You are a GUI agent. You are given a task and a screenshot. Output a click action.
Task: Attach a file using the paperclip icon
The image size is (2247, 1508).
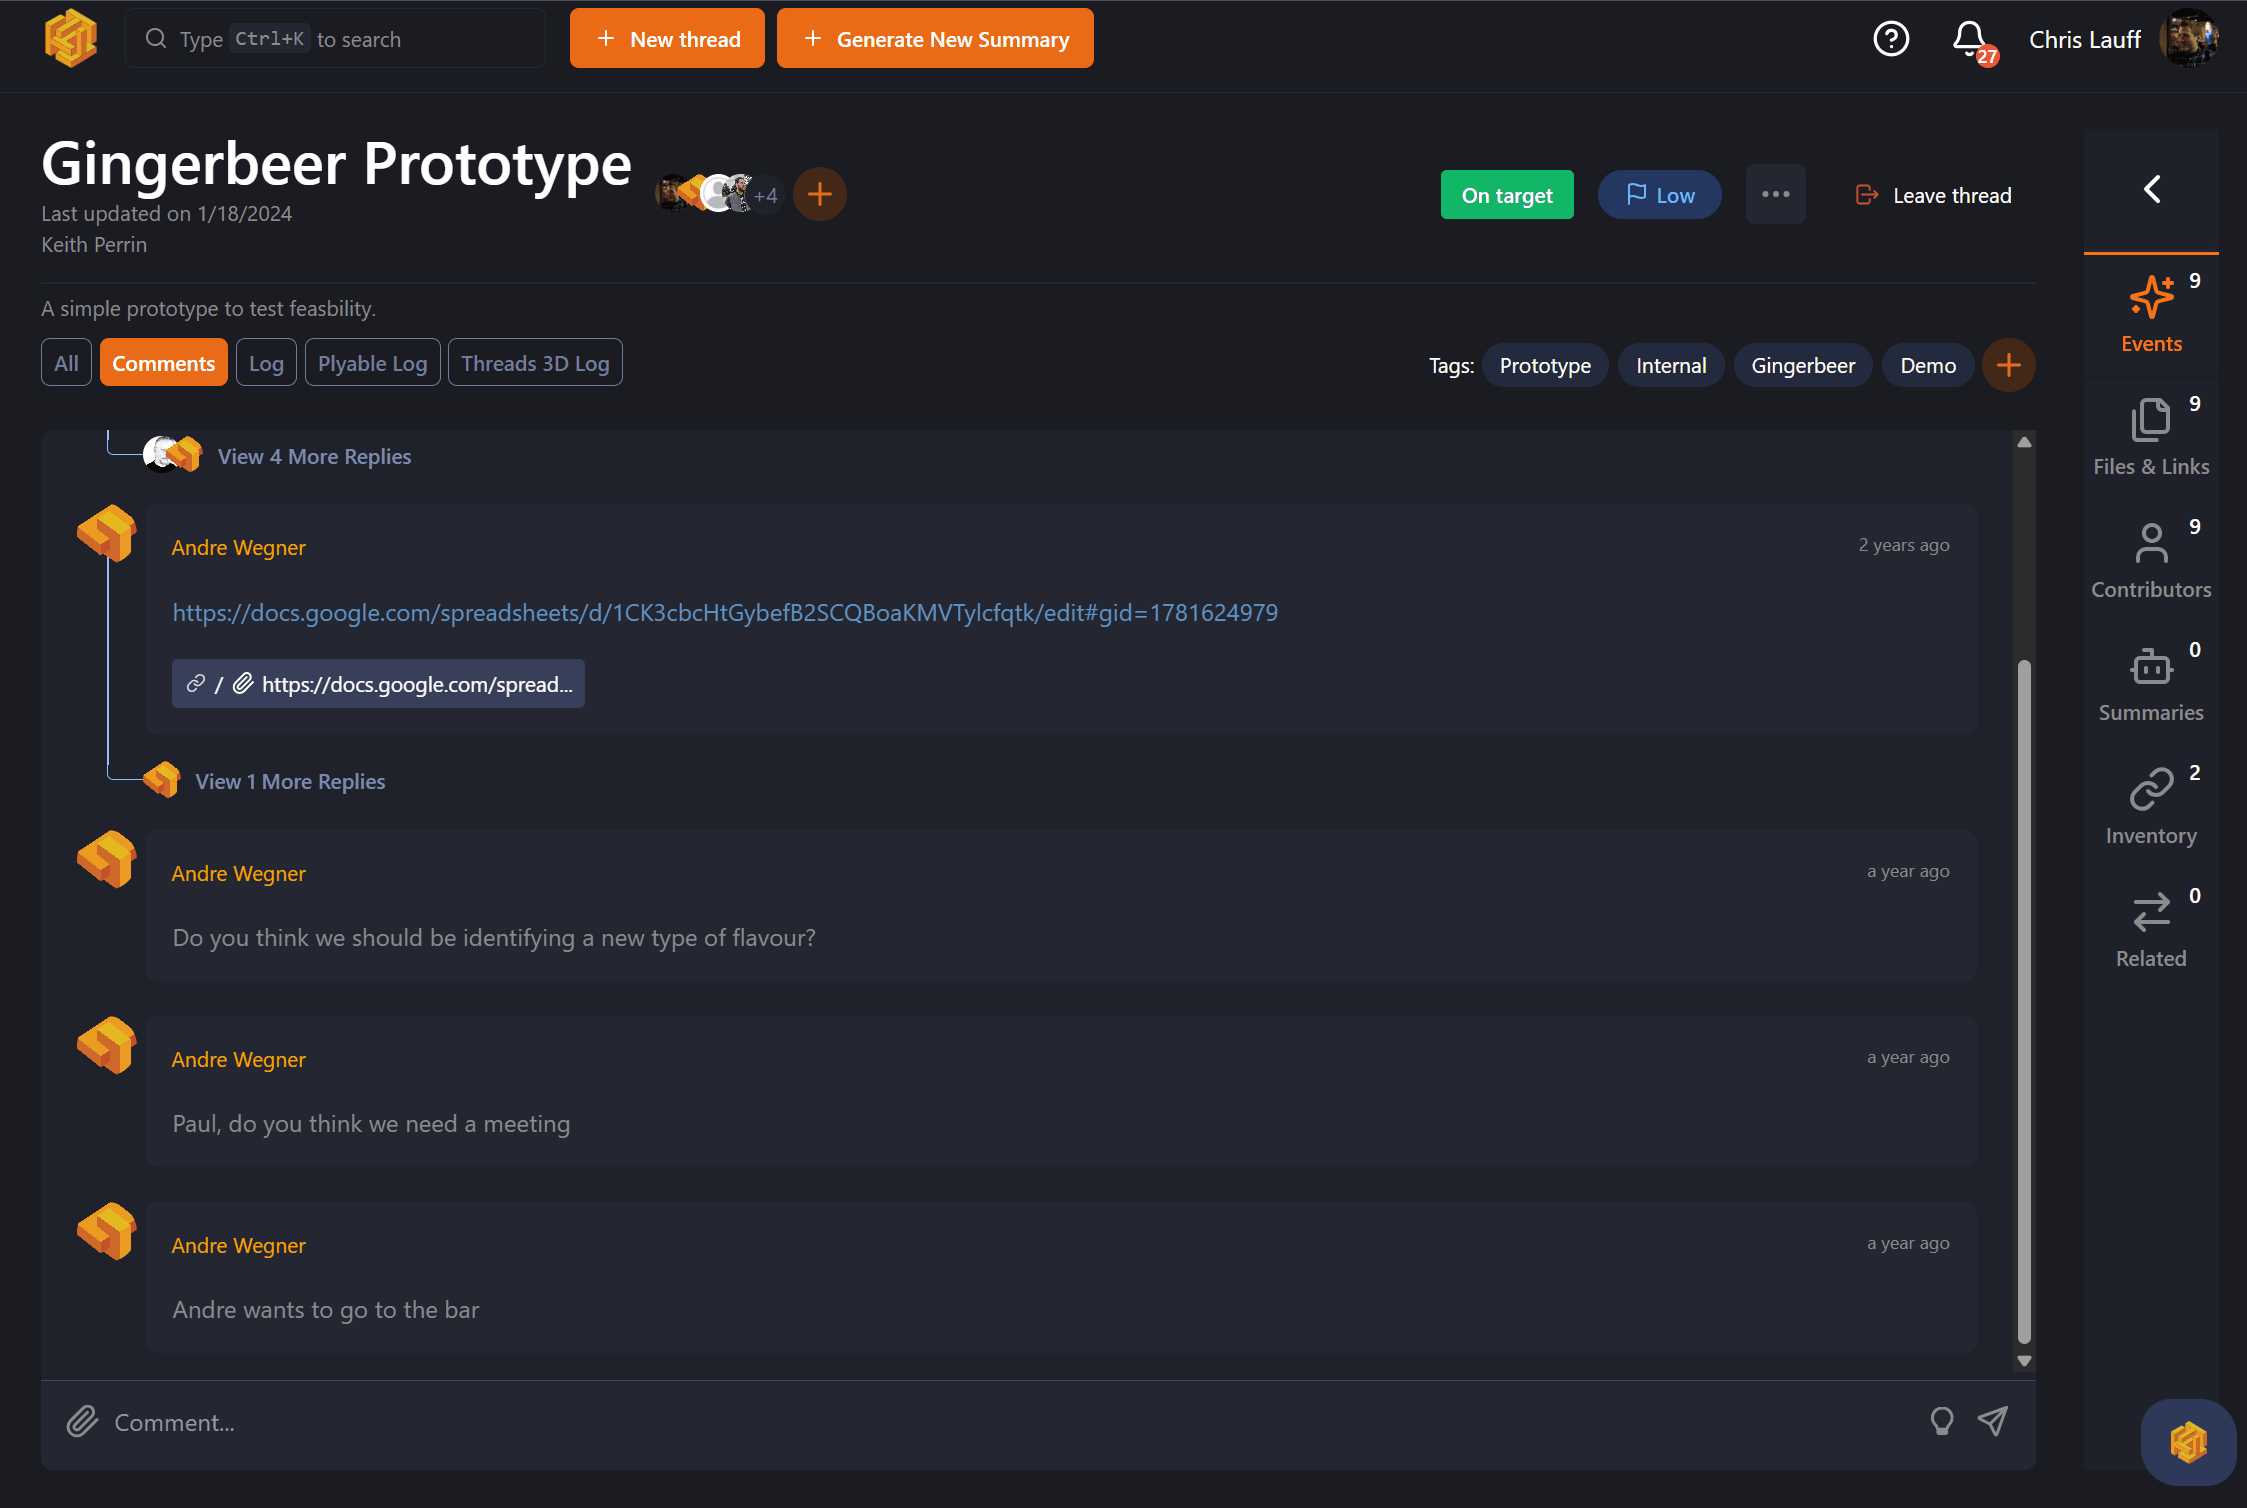(82, 1421)
